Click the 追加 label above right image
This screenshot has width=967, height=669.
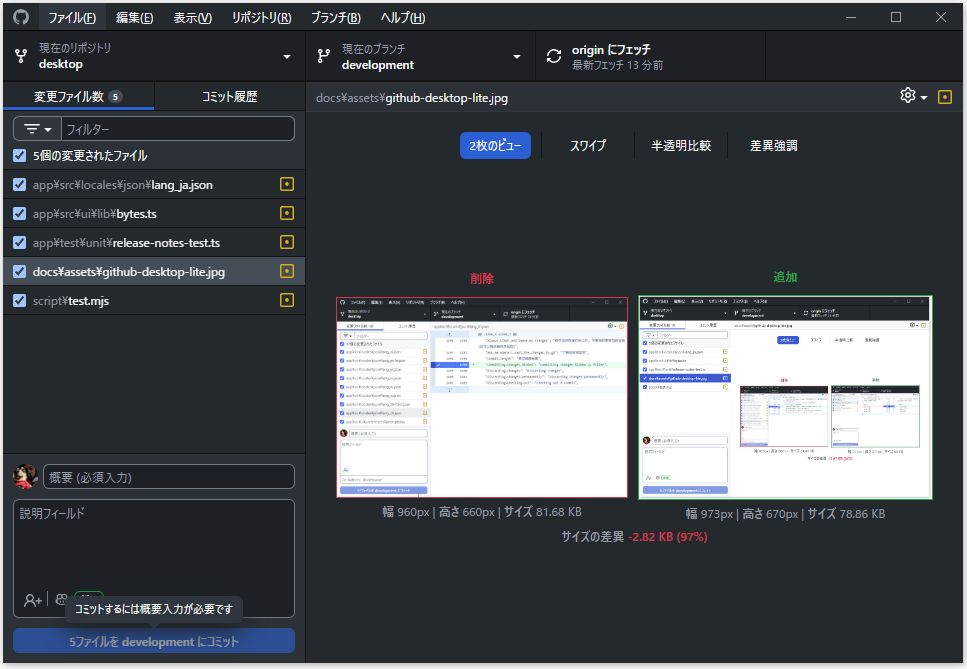click(x=785, y=277)
